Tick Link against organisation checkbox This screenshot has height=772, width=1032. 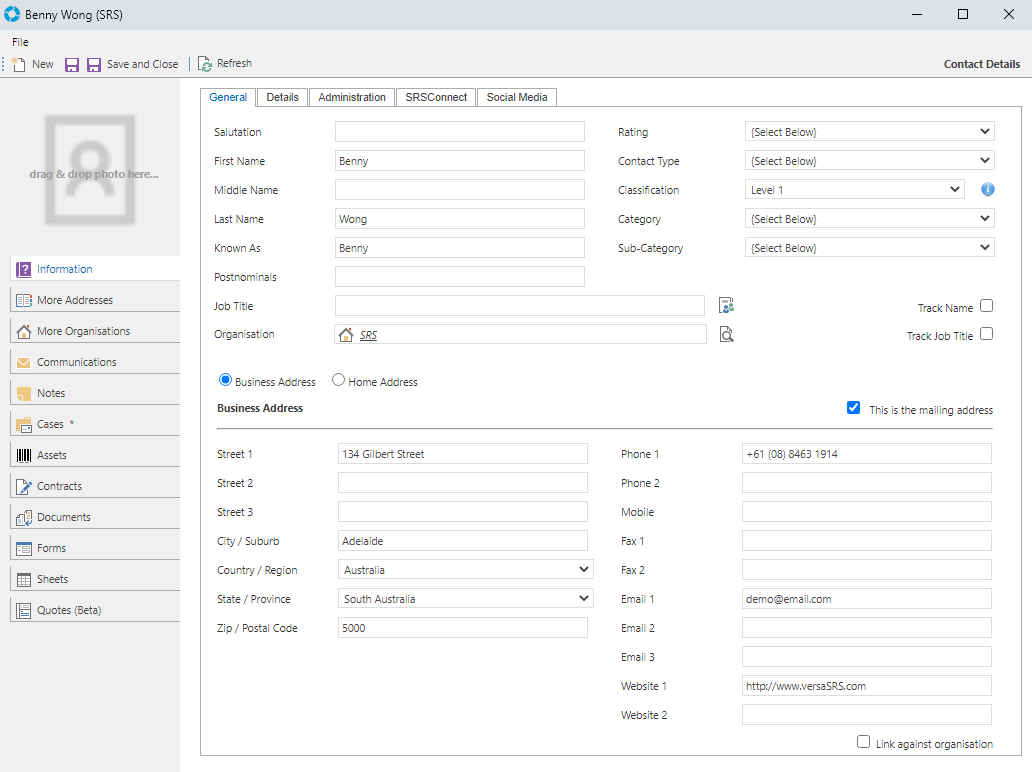click(x=863, y=742)
